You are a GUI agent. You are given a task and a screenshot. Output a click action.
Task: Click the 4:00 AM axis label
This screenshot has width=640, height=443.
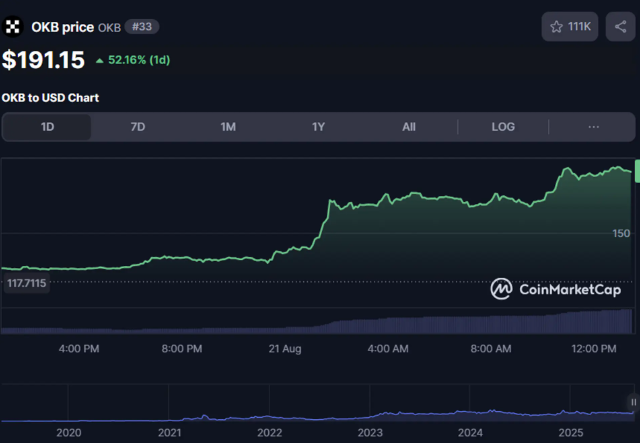pyautogui.click(x=388, y=349)
